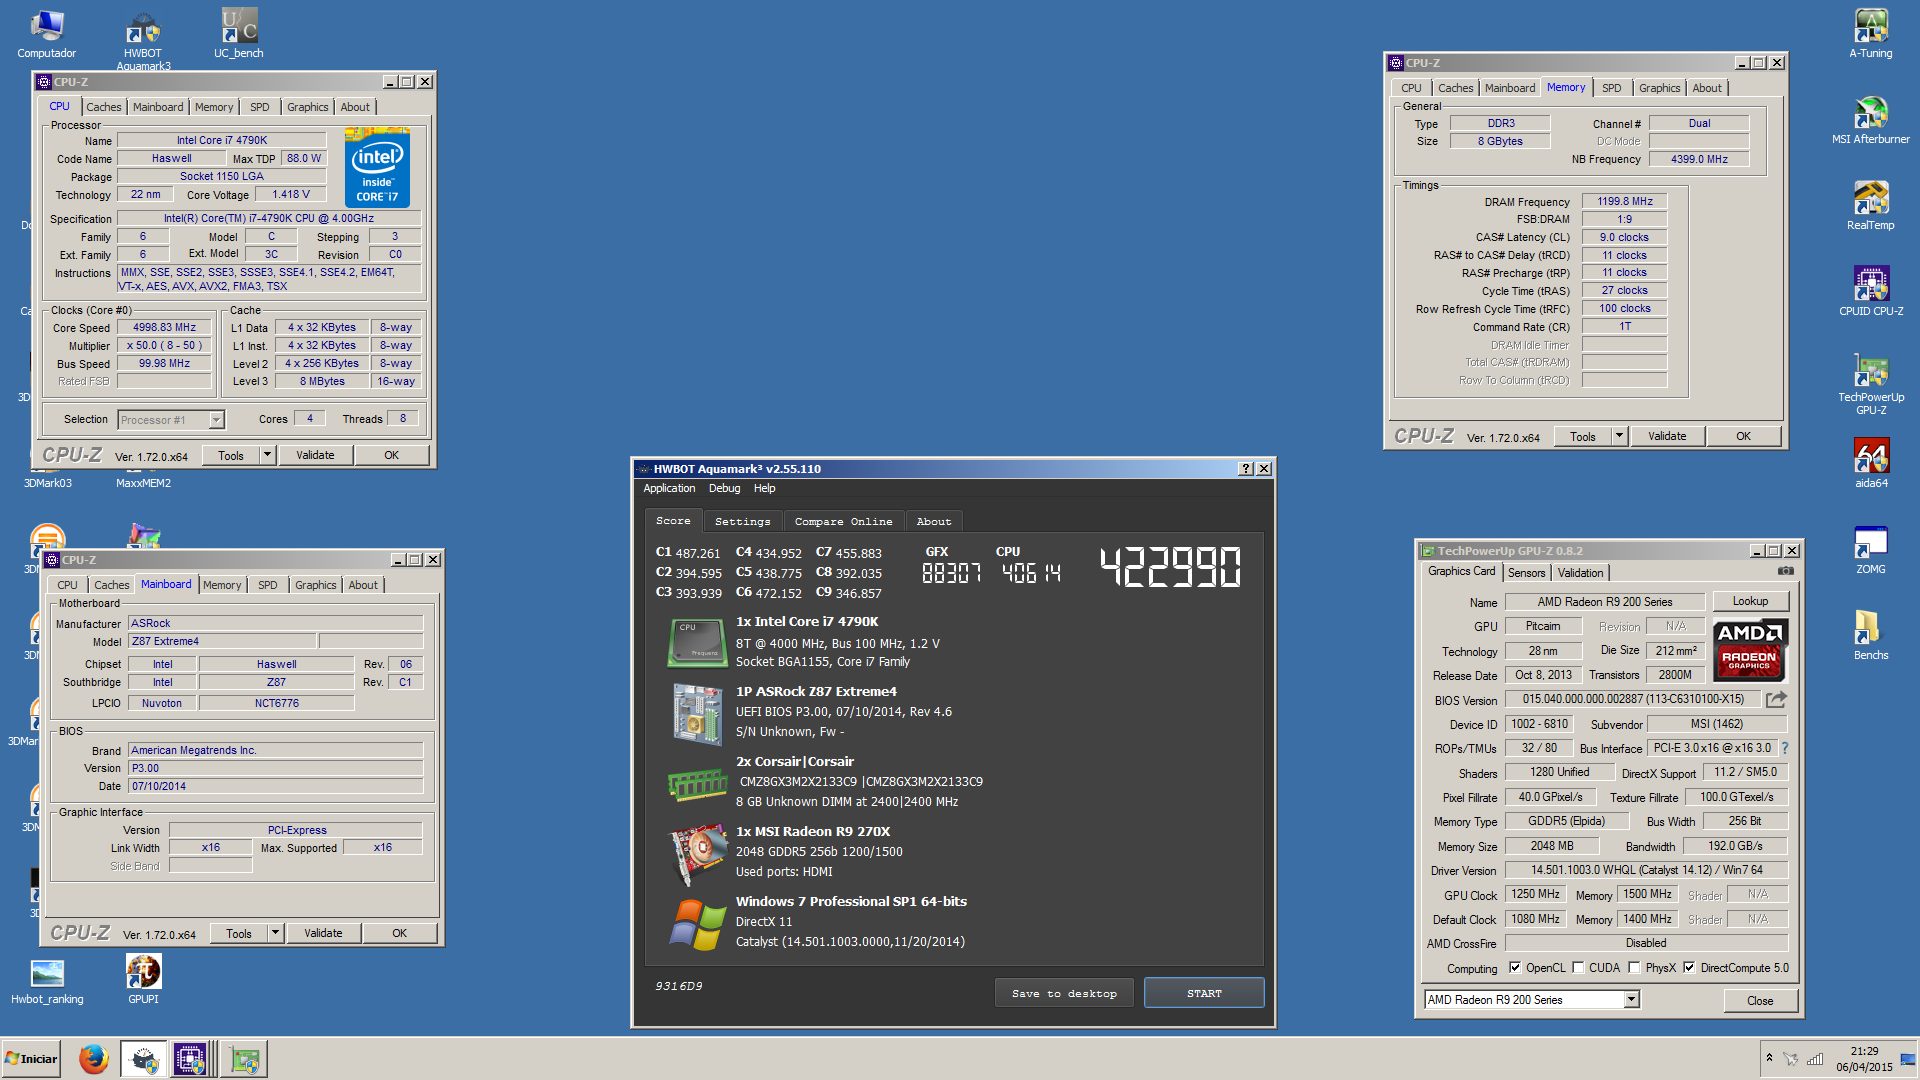Toggle the CUDA checkbox in GPU-Z

(1578, 967)
